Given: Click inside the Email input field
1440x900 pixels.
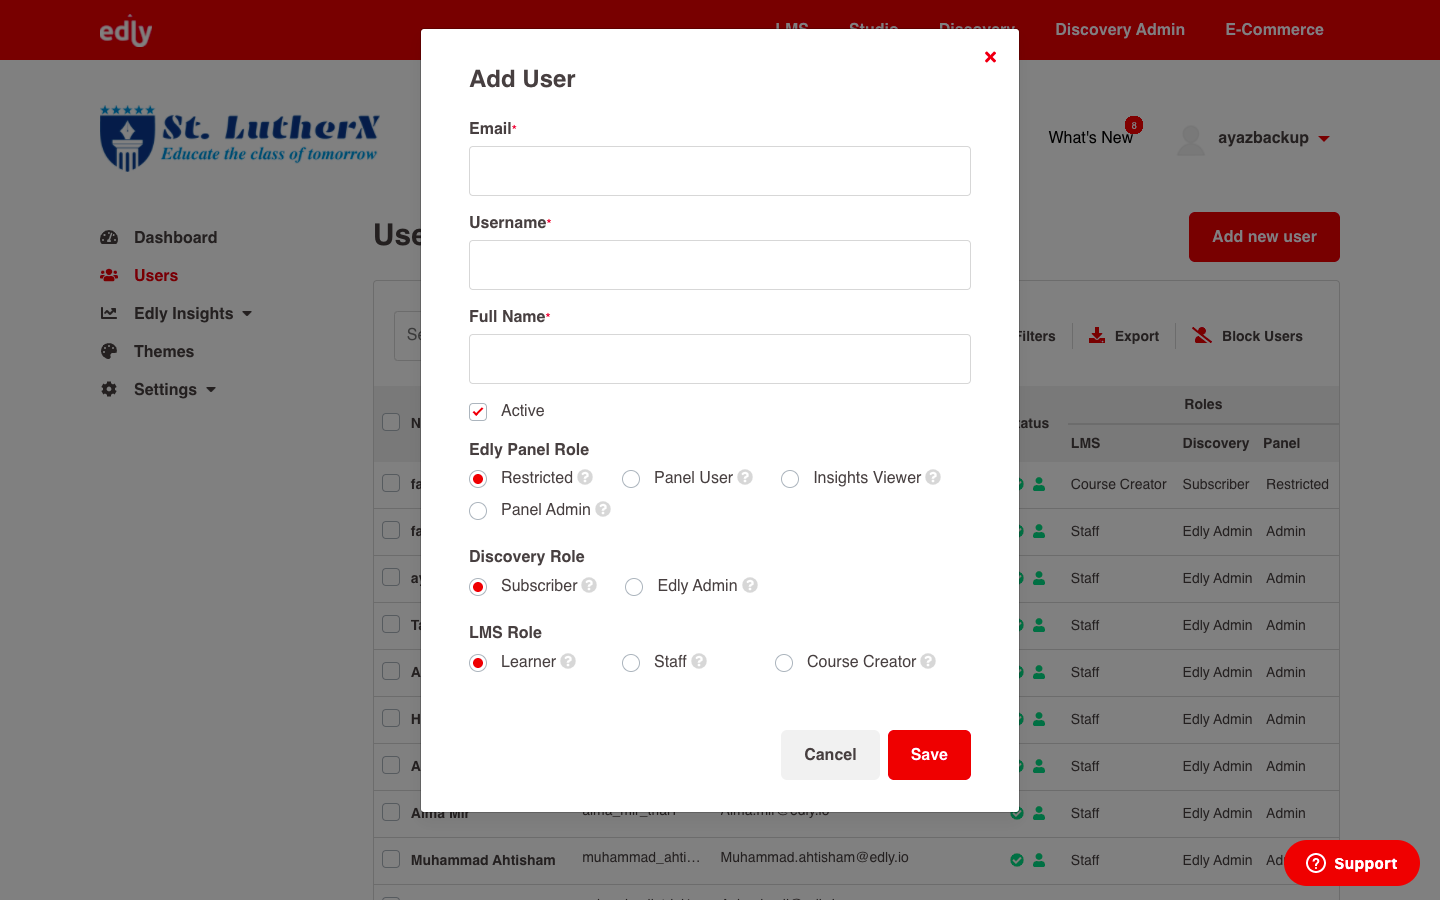Looking at the screenshot, I should click(x=719, y=170).
